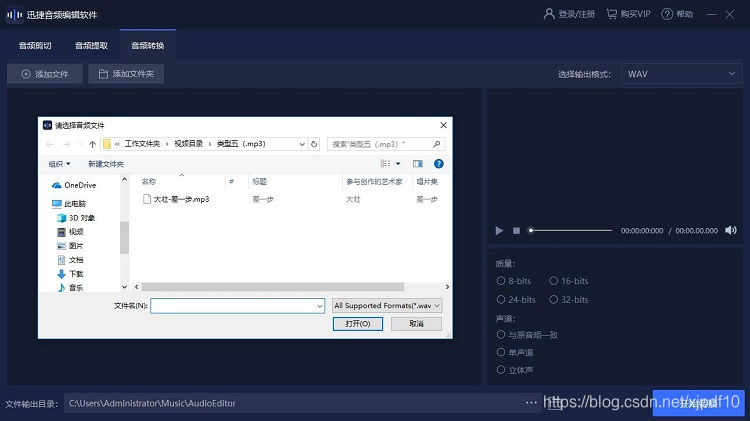Click 视频目录 in the breadcrumb path
750x421 pixels.
(188, 144)
